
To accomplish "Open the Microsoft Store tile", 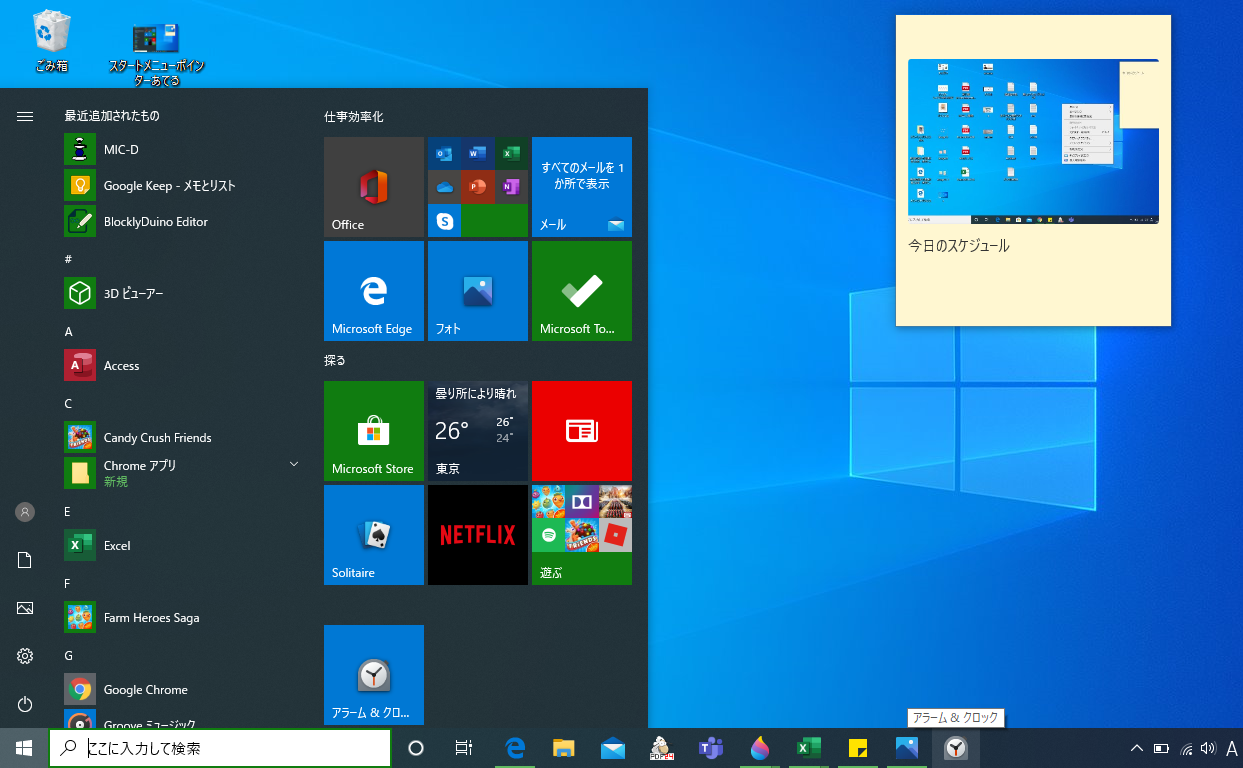I will 374,431.
